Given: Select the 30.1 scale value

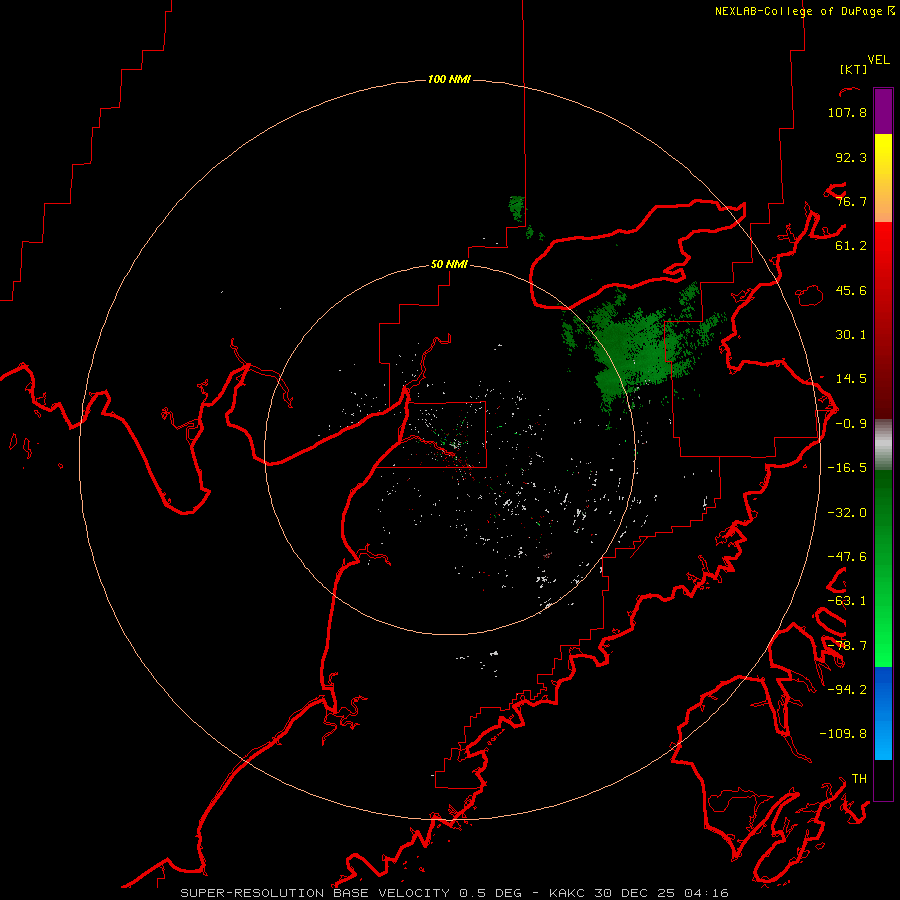Looking at the screenshot, I should (851, 335).
